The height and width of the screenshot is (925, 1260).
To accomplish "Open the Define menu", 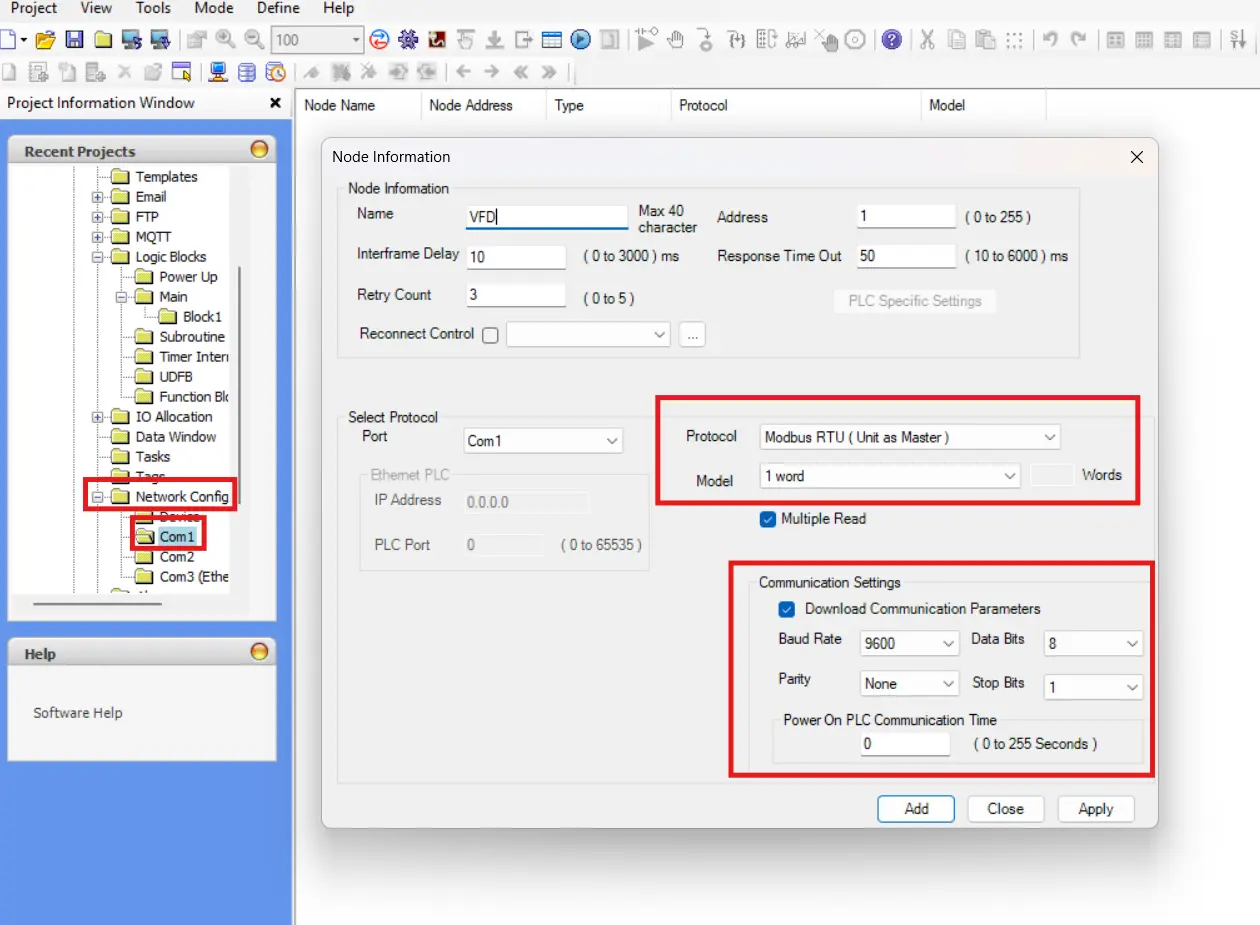I will pyautogui.click(x=278, y=8).
